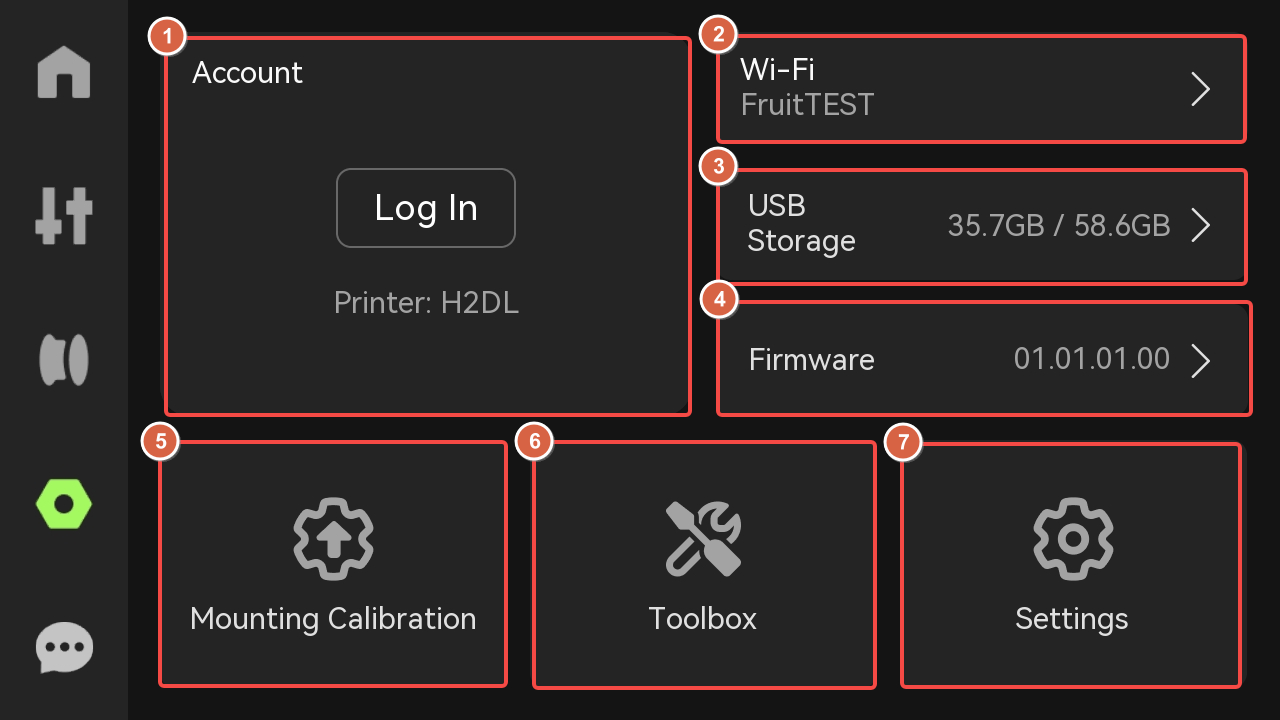The image size is (1280, 720).
Task: Open the Toolbox tile label
Action: [703, 618]
